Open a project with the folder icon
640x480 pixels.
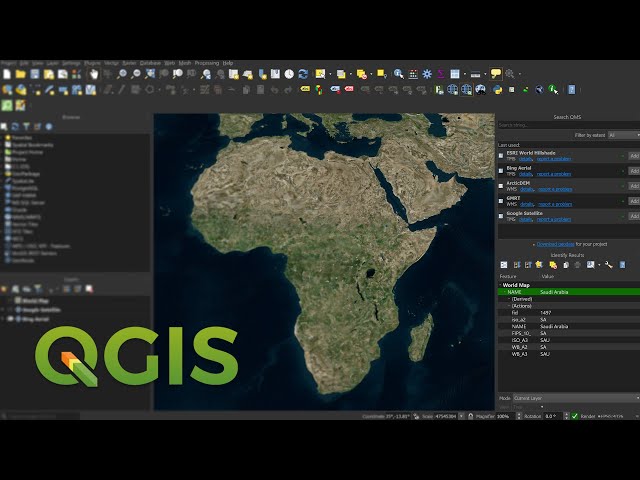(x=20, y=74)
